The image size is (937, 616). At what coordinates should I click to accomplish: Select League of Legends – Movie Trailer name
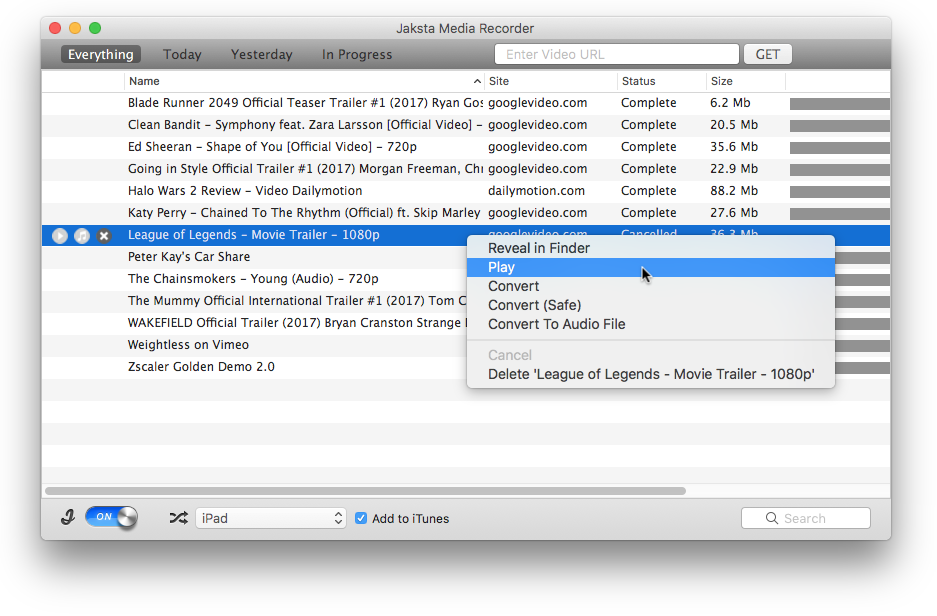click(x=253, y=235)
